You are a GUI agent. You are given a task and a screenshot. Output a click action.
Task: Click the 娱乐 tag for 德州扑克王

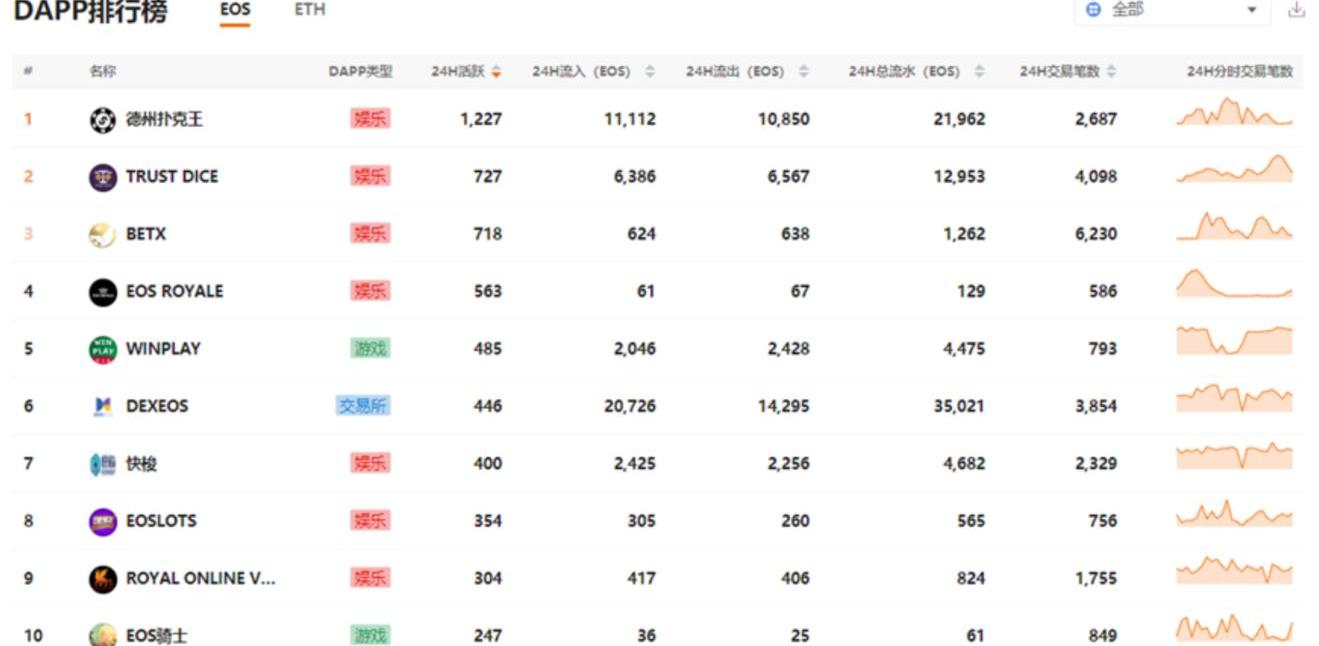(x=370, y=119)
